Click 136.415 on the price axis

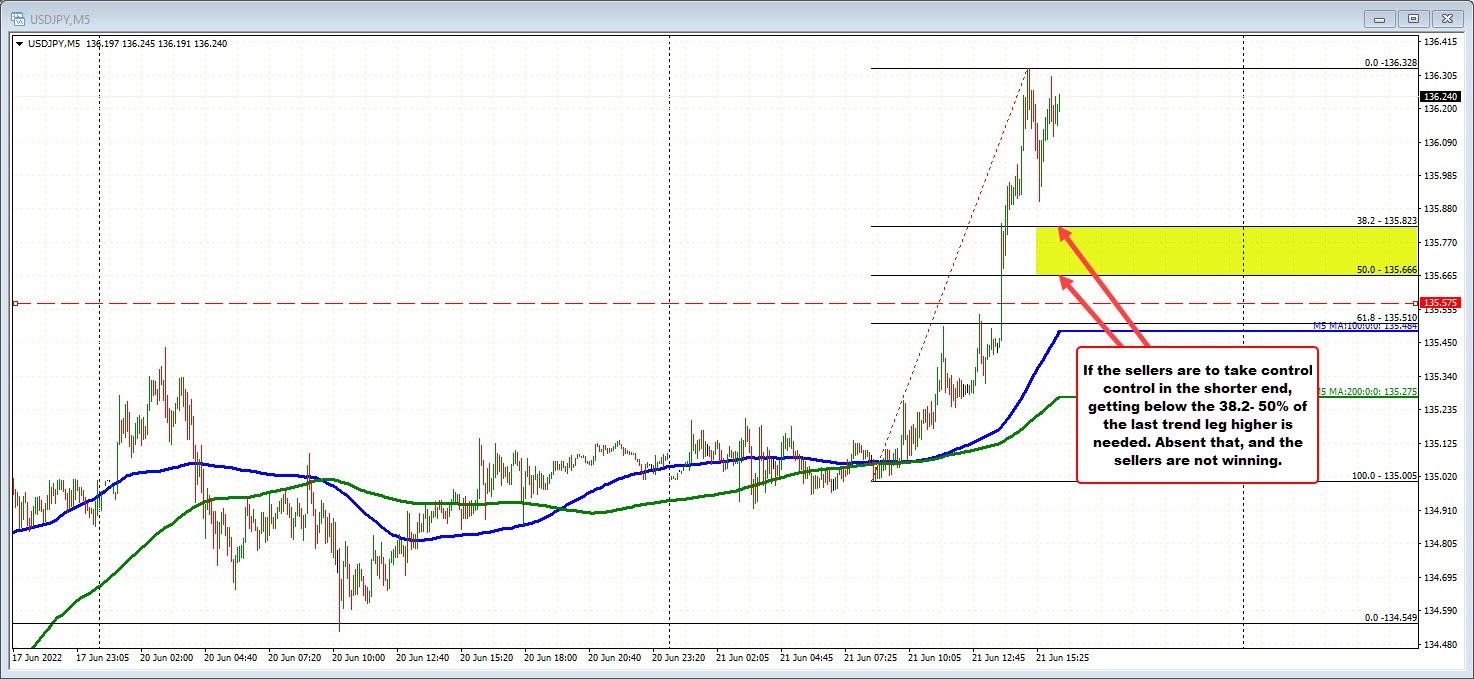1440,42
